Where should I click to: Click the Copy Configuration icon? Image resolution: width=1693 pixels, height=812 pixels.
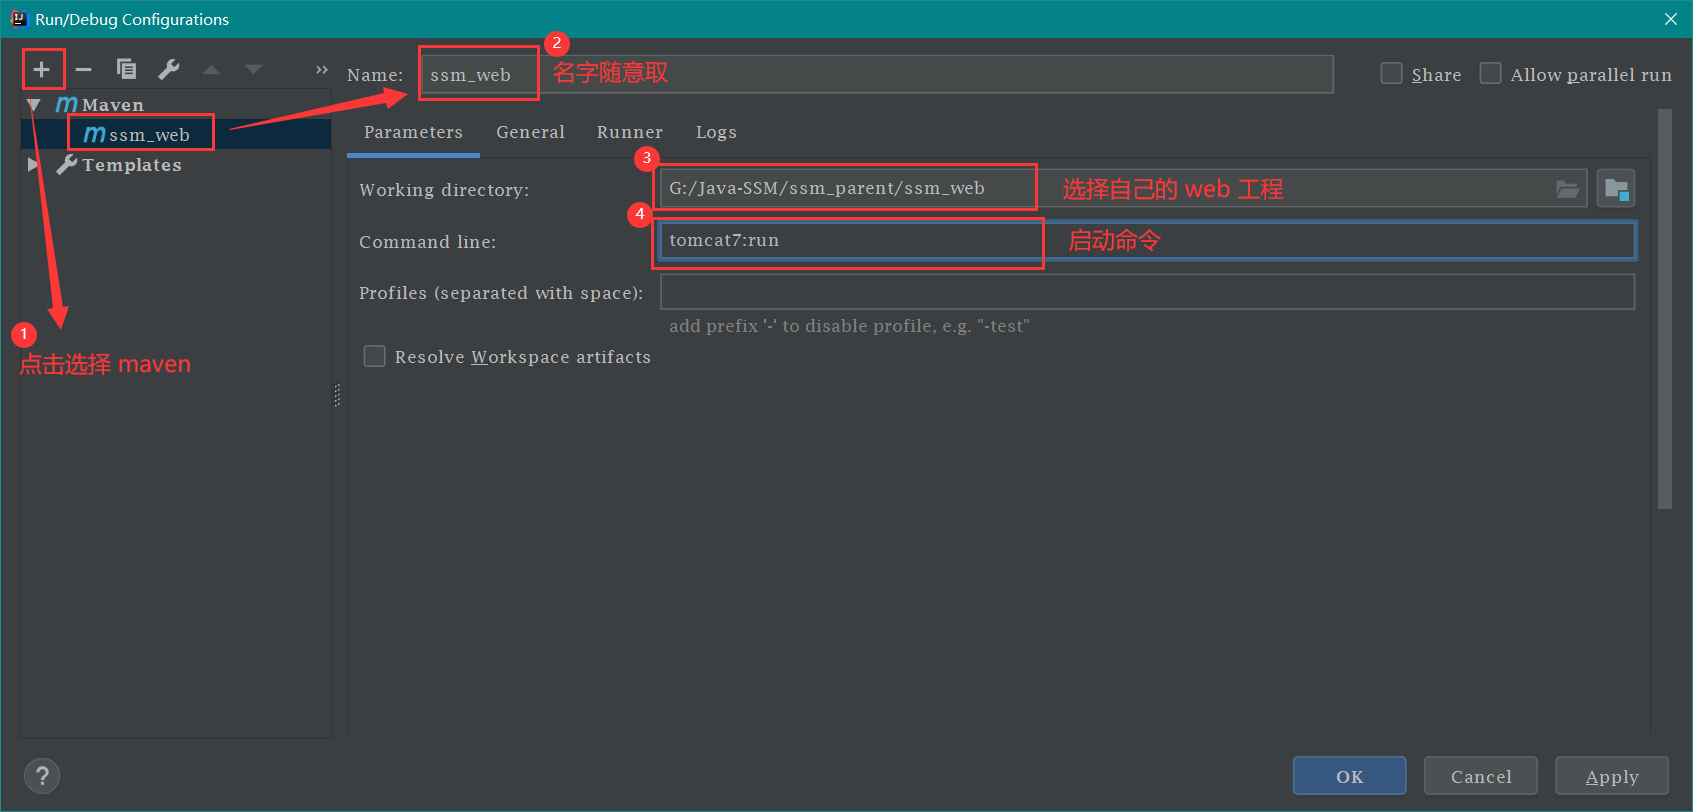(126, 69)
